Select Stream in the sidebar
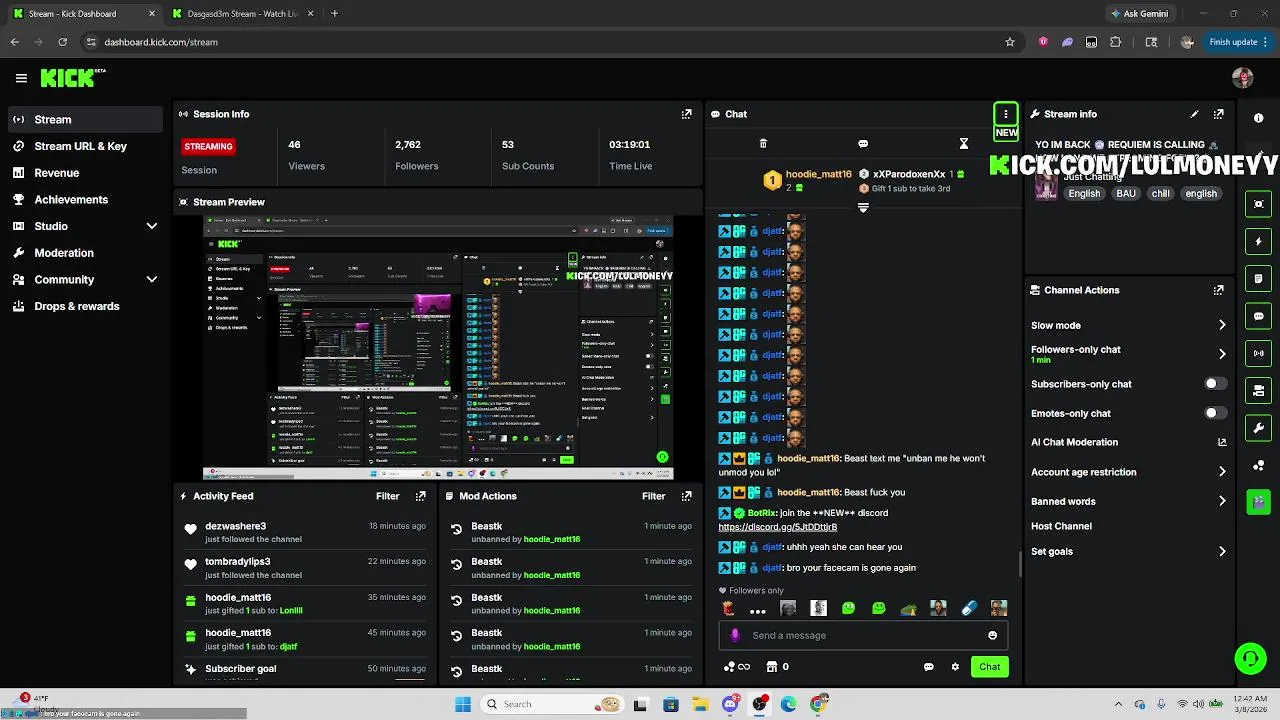Viewport: 1280px width, 720px height. [85, 119]
